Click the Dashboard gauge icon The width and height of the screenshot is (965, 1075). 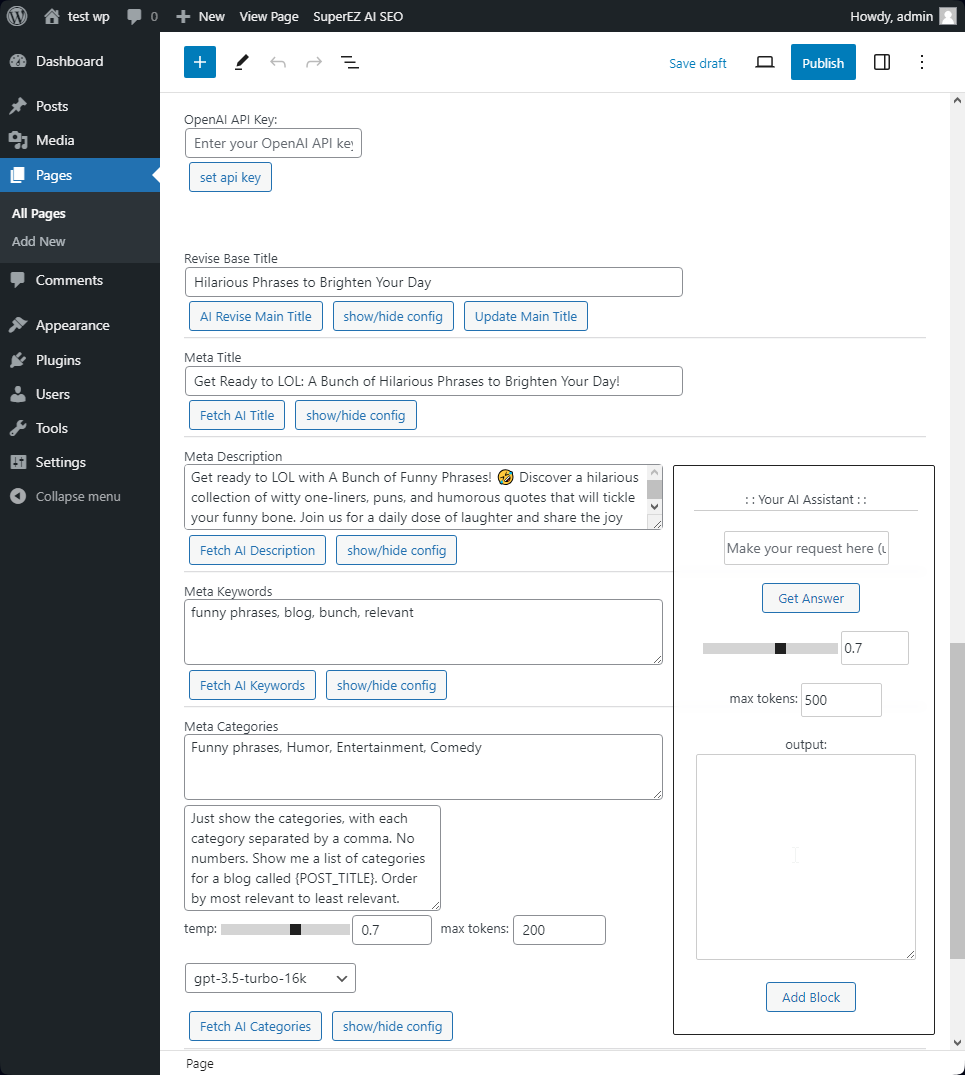tap(18, 61)
